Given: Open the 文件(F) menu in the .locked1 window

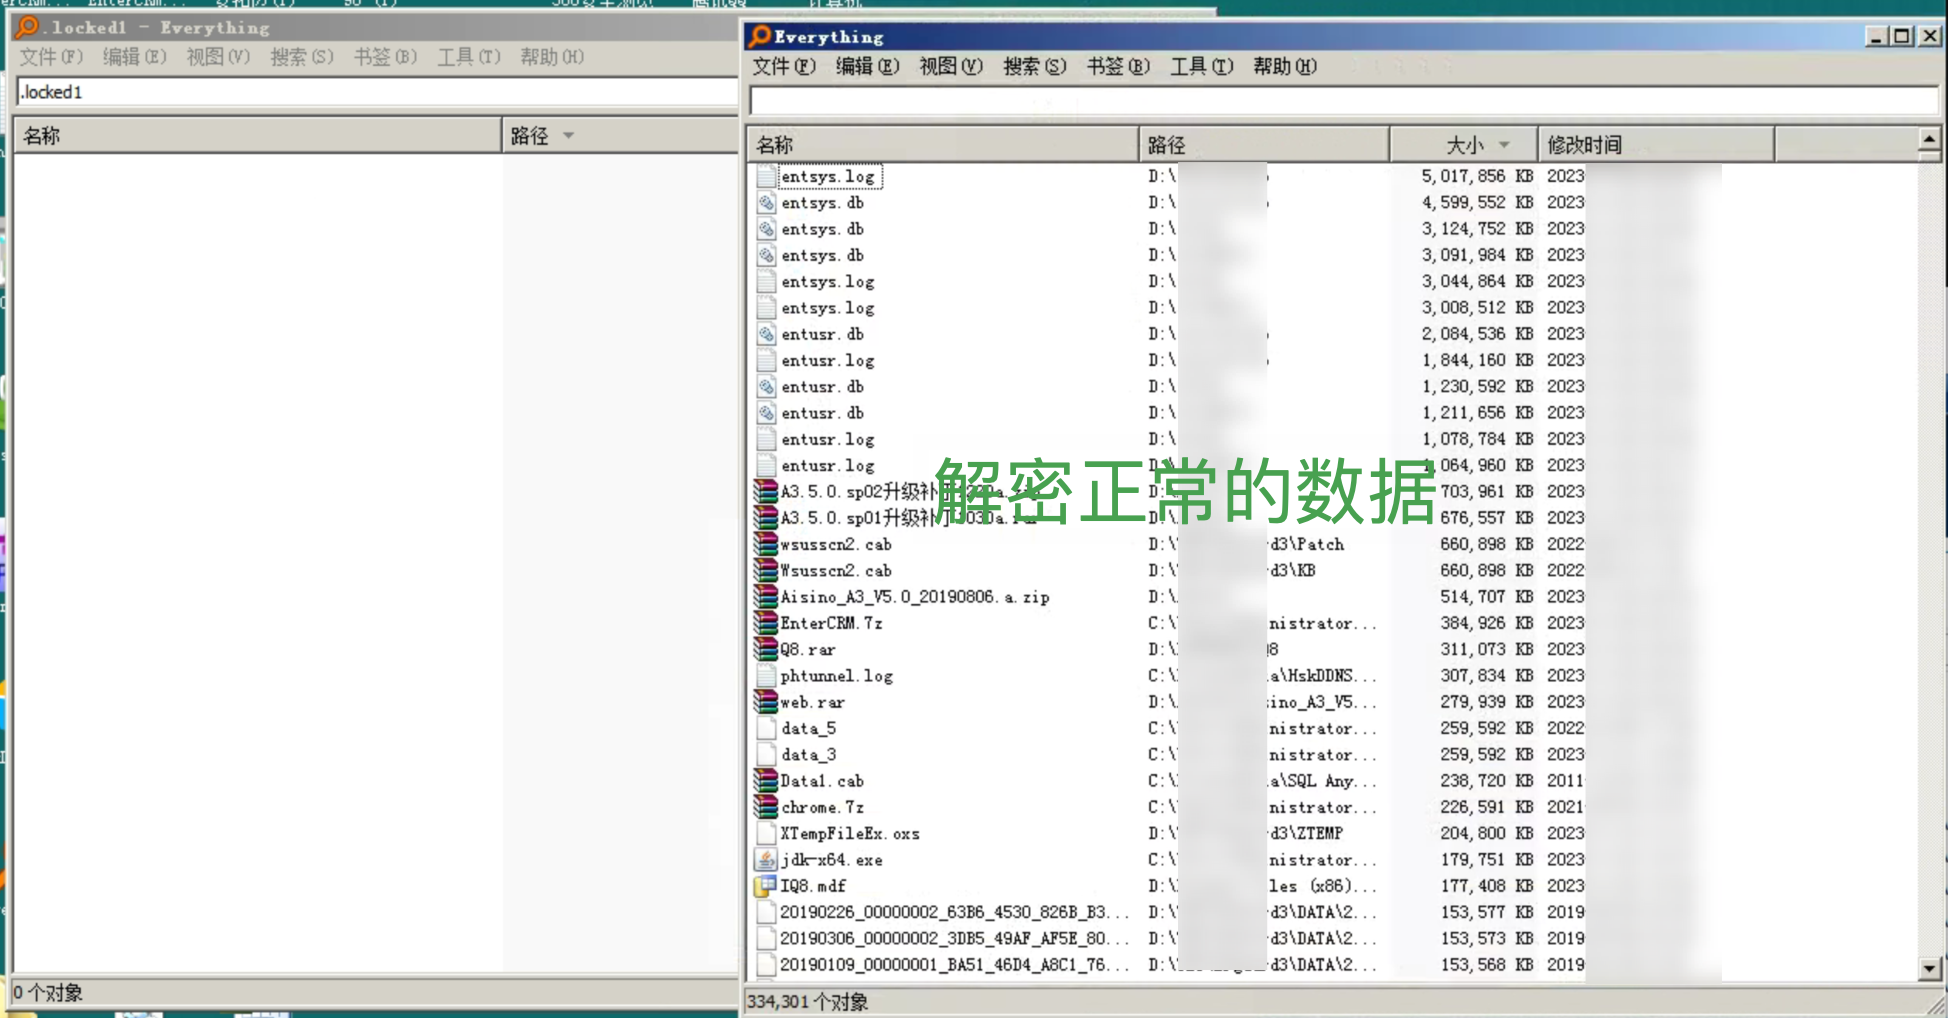Looking at the screenshot, I should [x=51, y=57].
